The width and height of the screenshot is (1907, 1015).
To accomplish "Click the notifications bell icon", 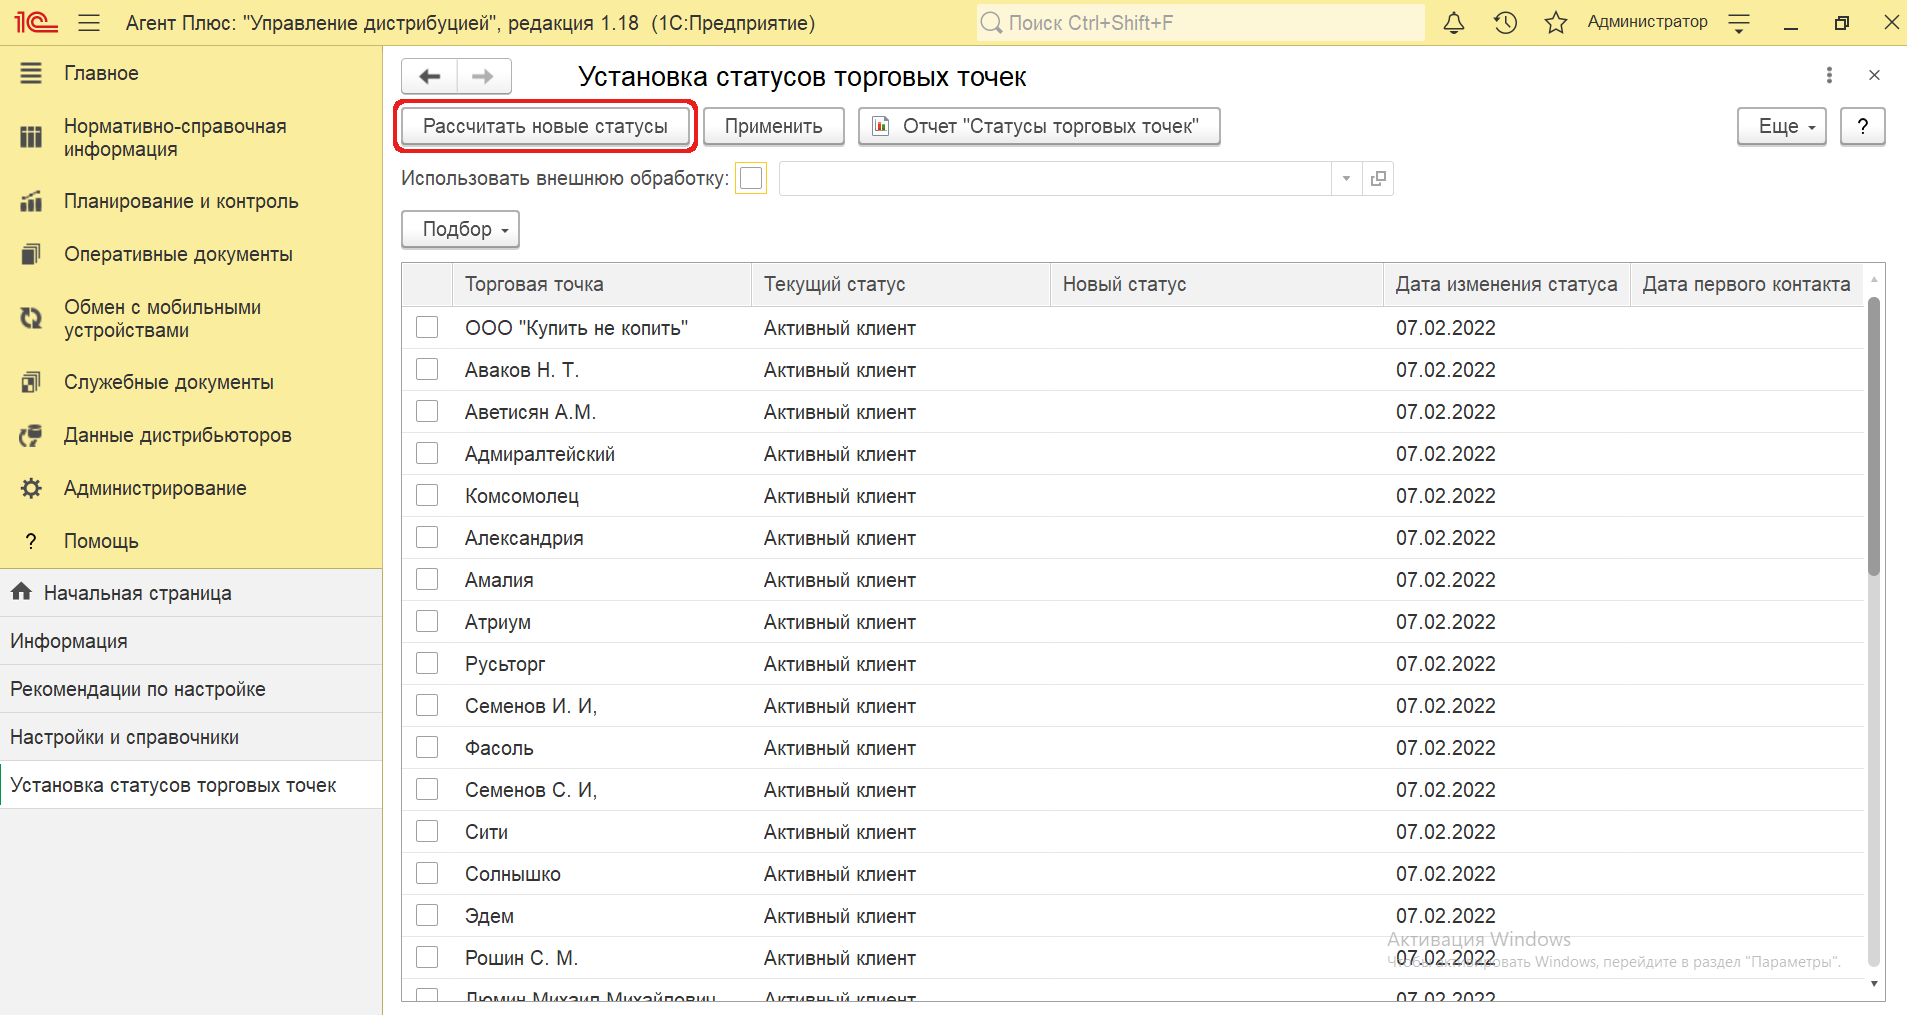I will (x=1454, y=23).
